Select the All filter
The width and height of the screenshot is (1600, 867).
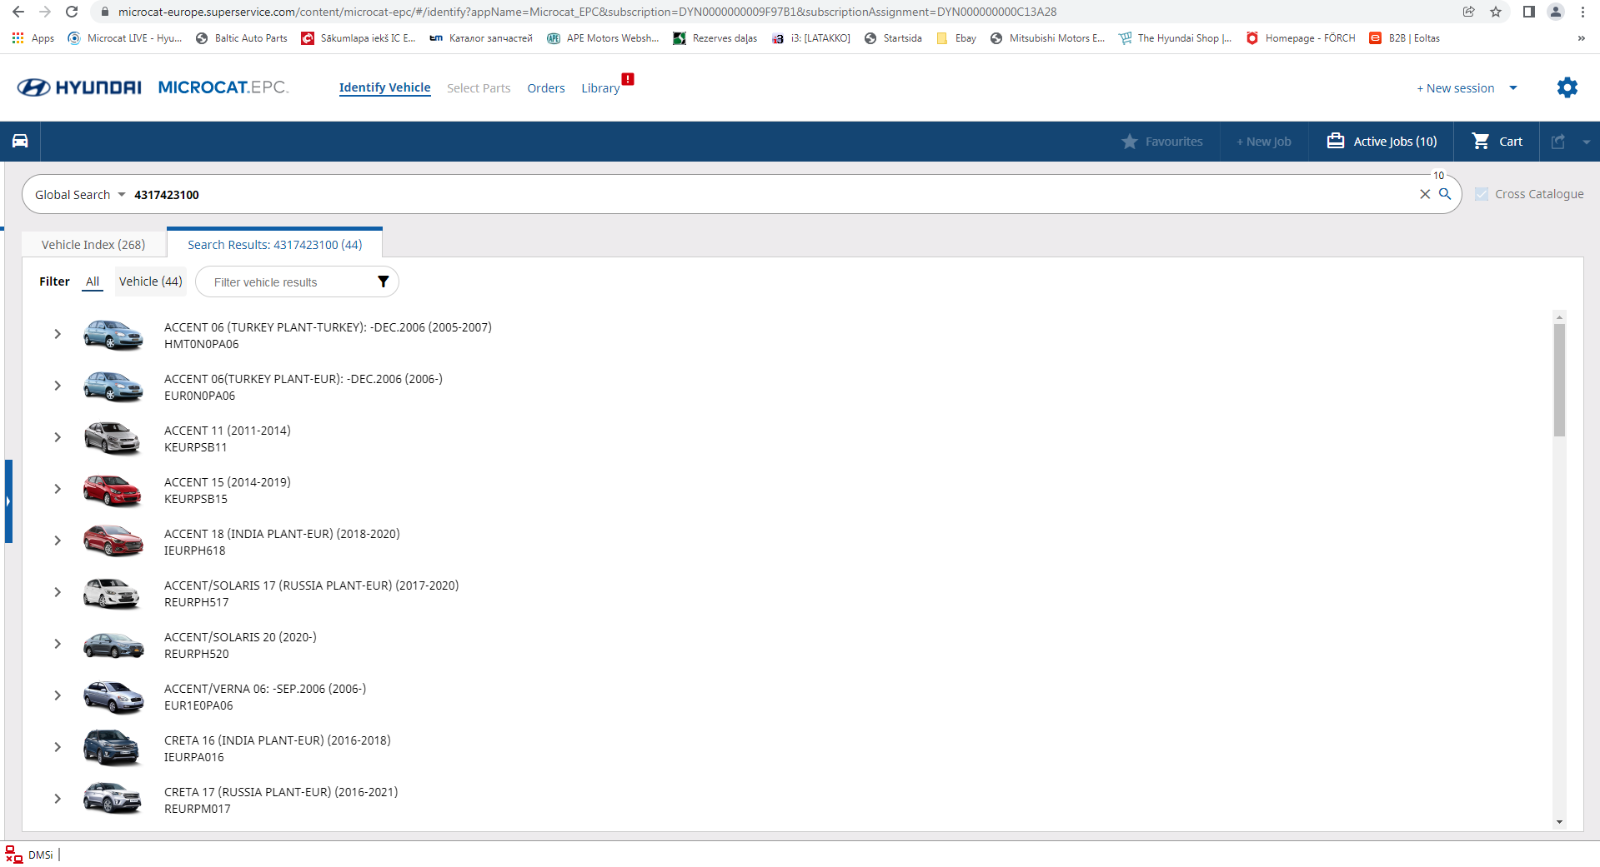93,282
